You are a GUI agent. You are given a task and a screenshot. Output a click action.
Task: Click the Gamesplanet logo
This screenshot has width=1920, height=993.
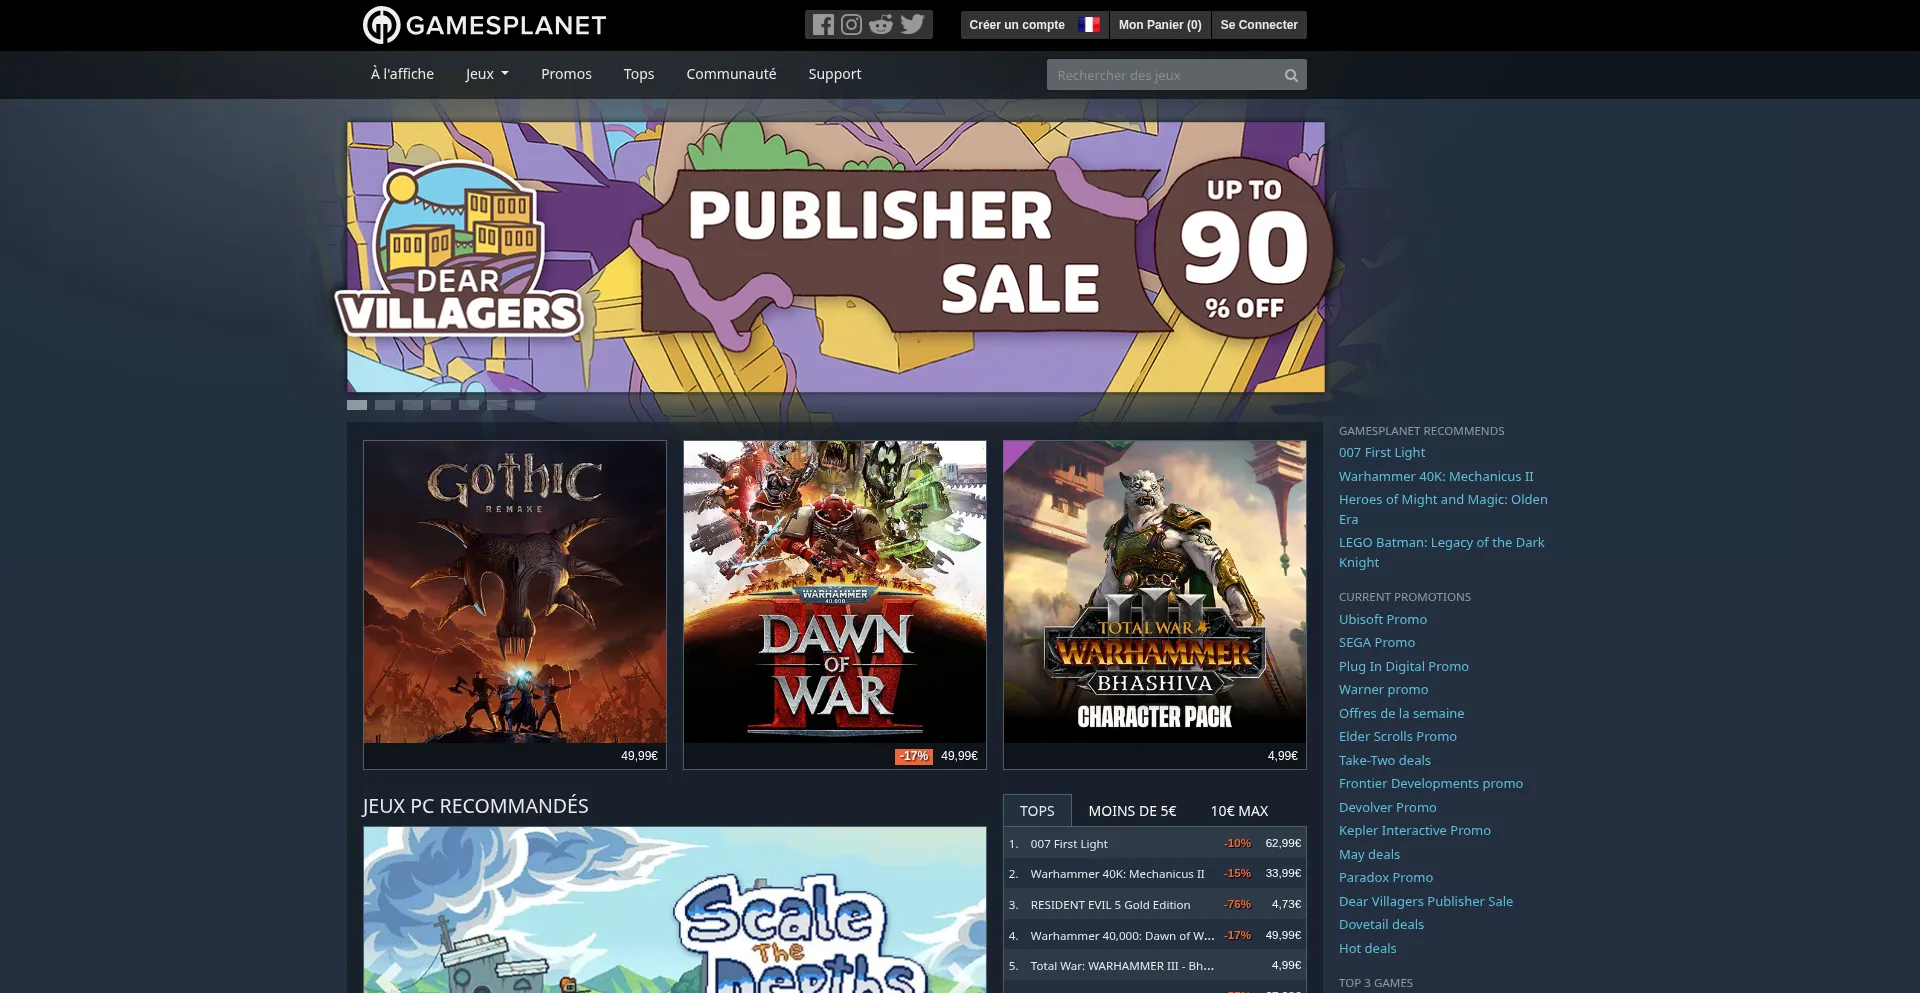point(485,25)
